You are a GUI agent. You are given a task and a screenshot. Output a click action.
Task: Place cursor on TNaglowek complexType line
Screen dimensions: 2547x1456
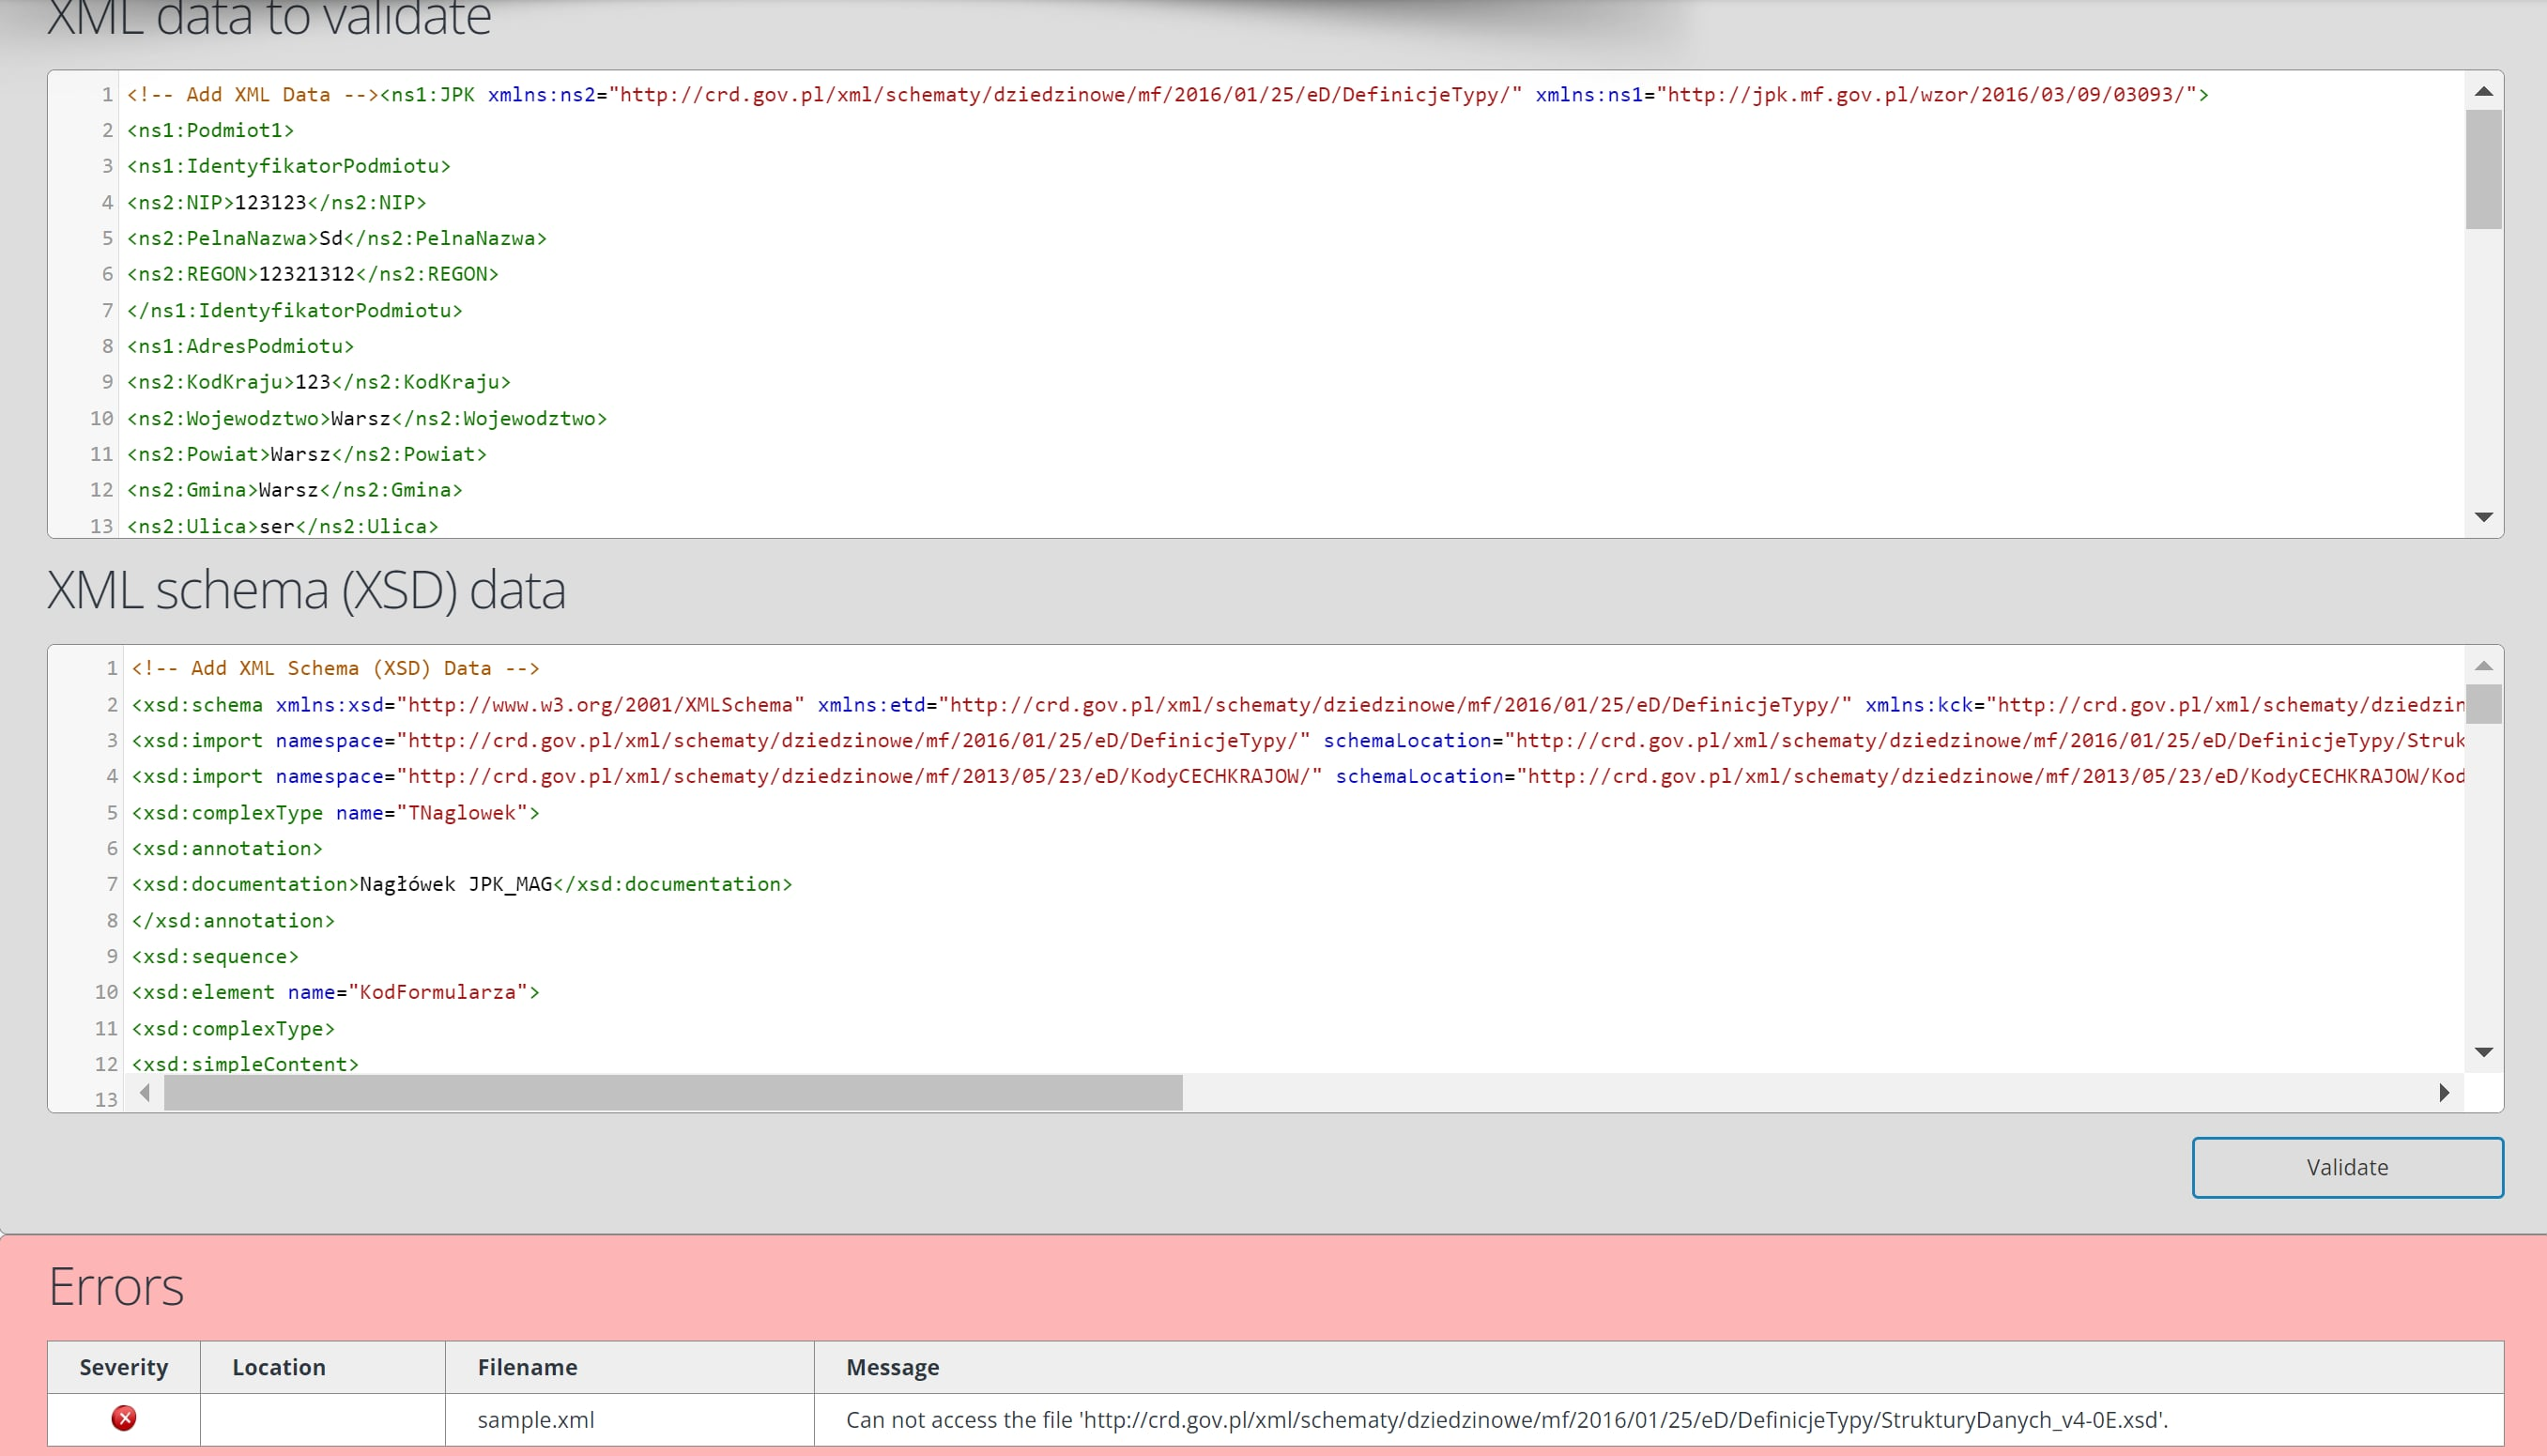click(x=335, y=812)
